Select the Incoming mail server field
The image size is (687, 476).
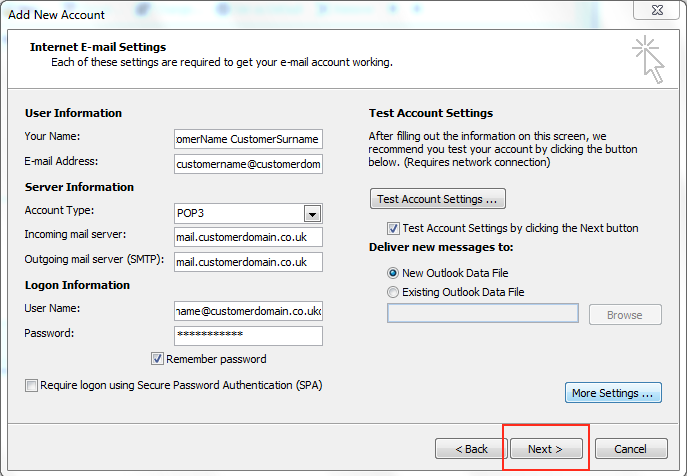(x=247, y=237)
